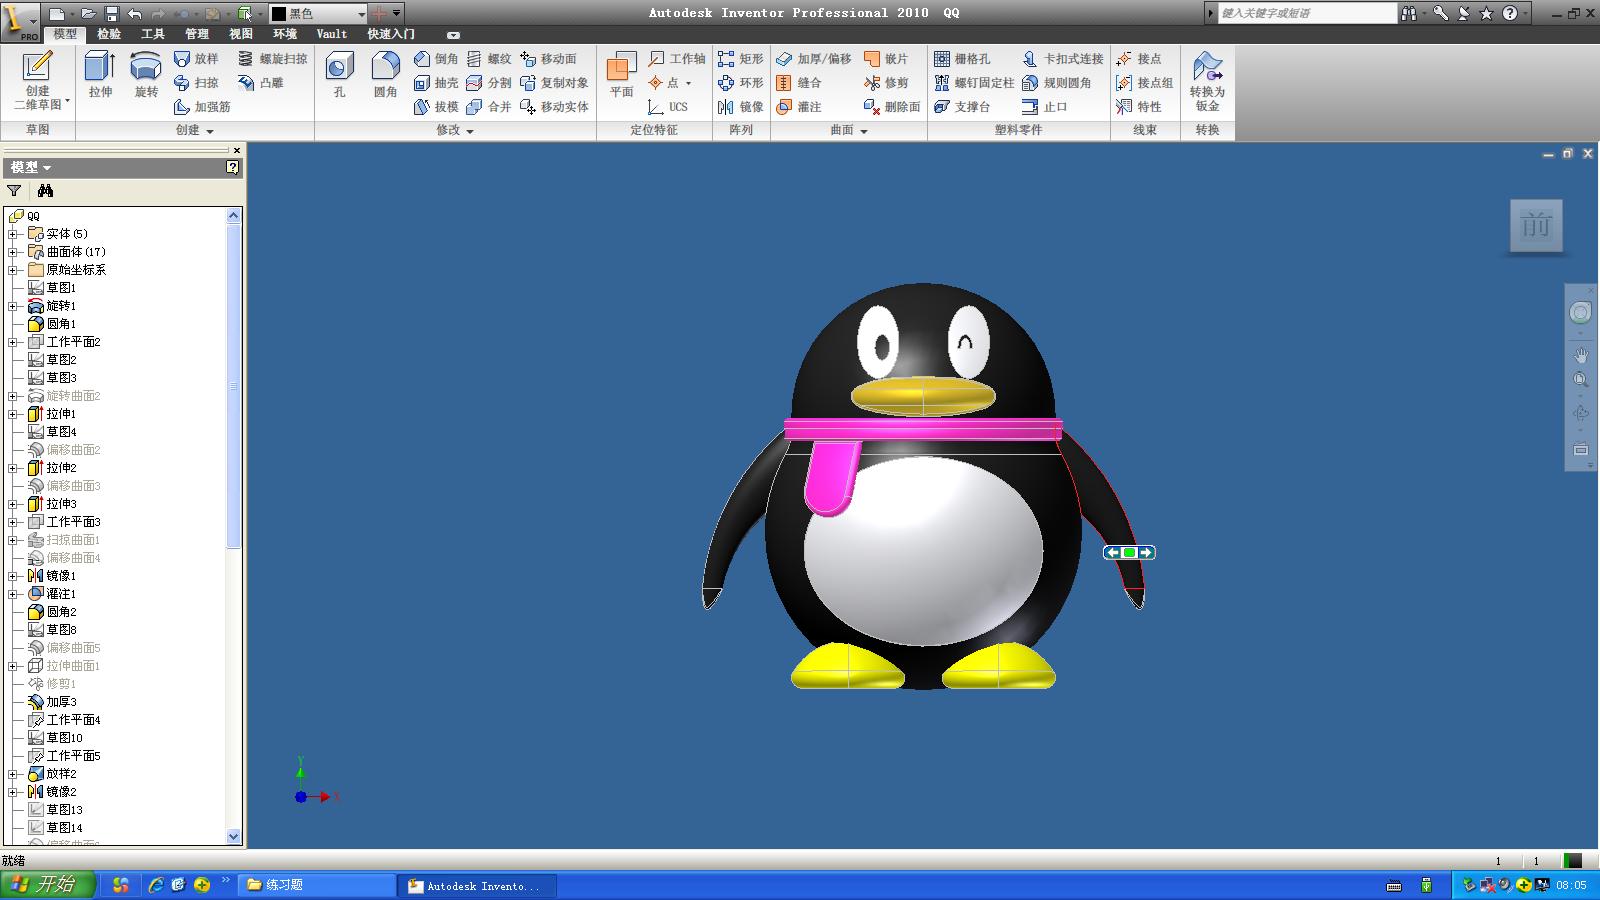Switch to the 工具 ribbon tab
This screenshot has width=1600, height=900.
152,34
